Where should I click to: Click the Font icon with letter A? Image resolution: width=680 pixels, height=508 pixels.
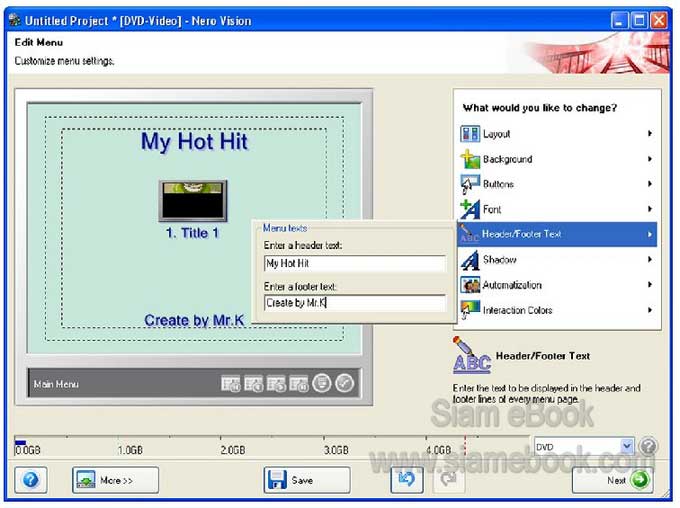point(470,209)
